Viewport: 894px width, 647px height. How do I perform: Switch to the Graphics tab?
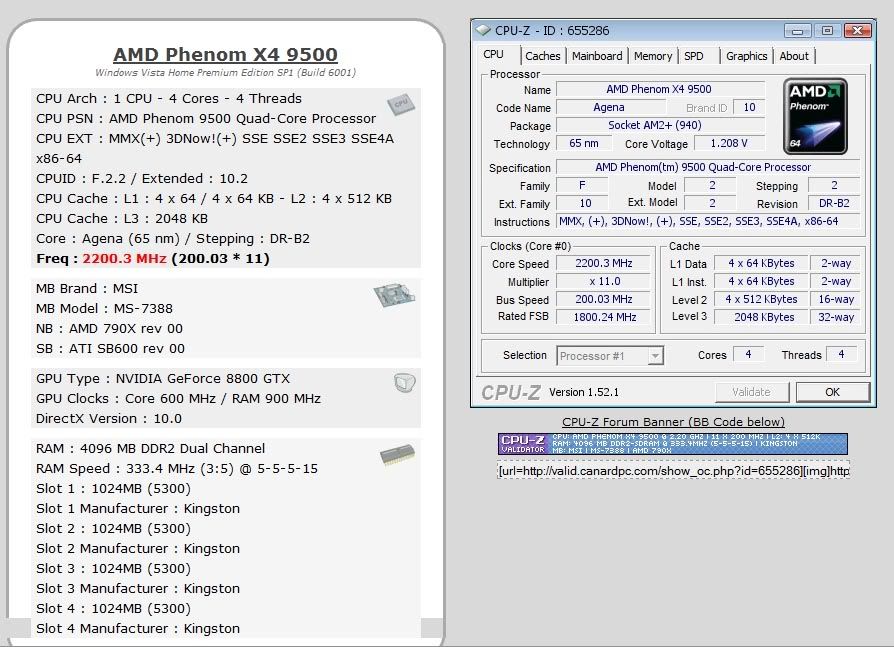coord(746,56)
